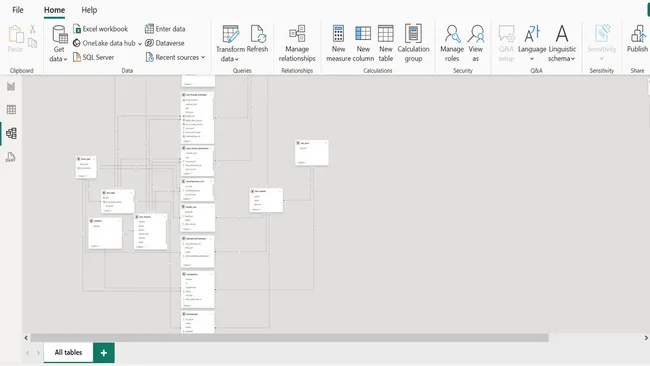Click the View as roles icon
650x366 pixels.
tap(476, 34)
